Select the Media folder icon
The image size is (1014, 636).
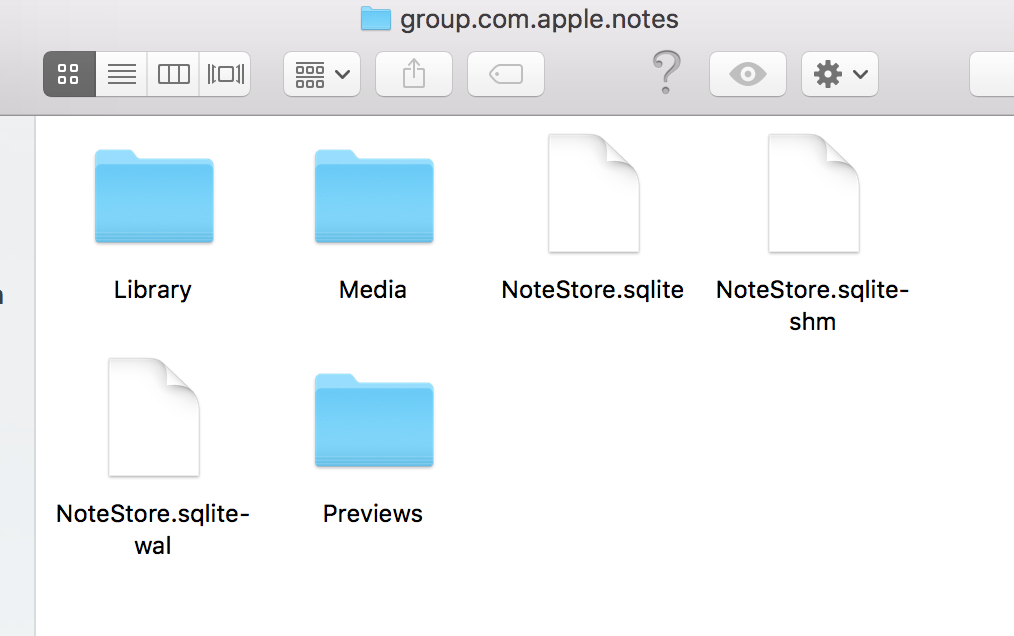coord(374,196)
